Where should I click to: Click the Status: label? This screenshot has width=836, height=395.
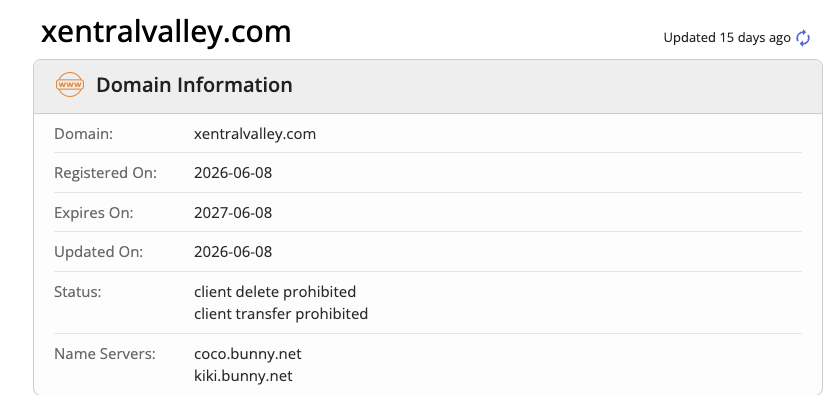(x=78, y=292)
